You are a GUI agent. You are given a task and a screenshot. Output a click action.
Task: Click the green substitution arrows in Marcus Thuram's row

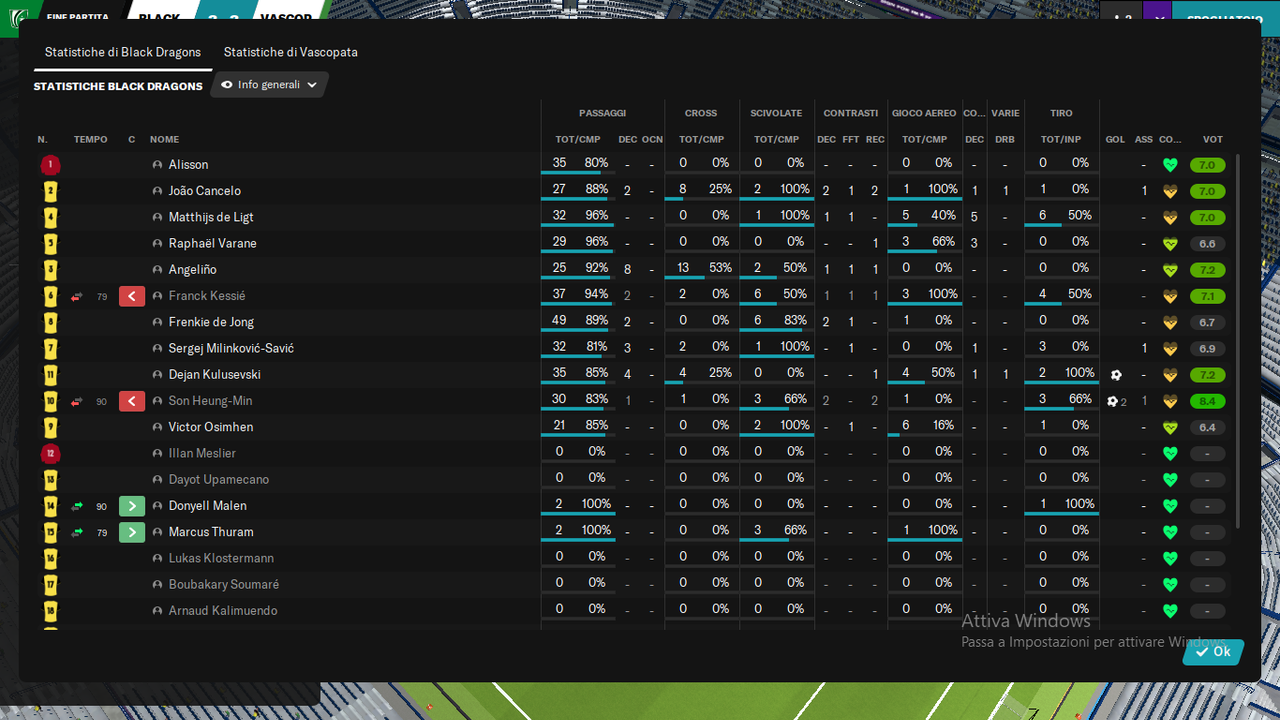click(77, 532)
